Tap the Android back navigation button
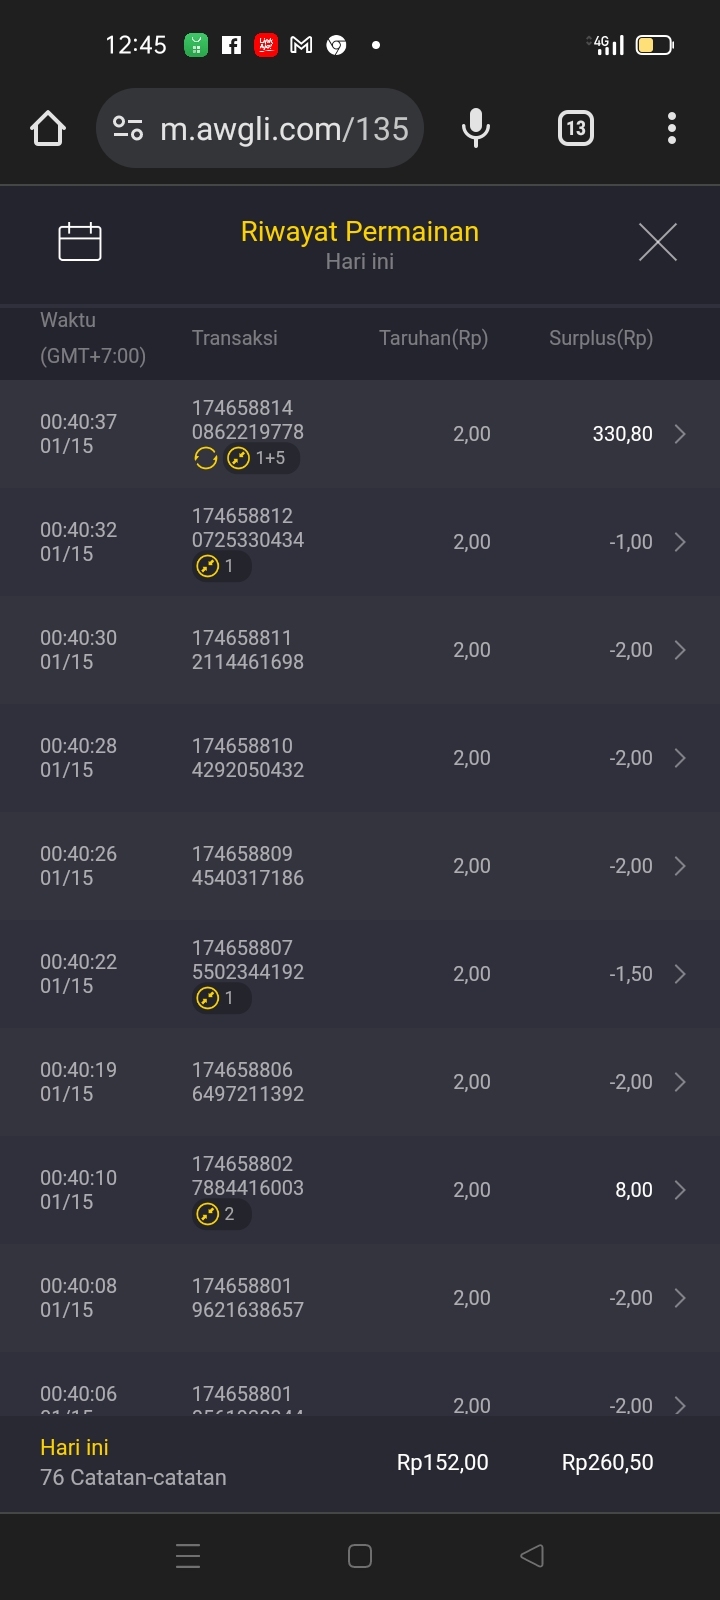The height and width of the screenshot is (1600, 720). (532, 1556)
